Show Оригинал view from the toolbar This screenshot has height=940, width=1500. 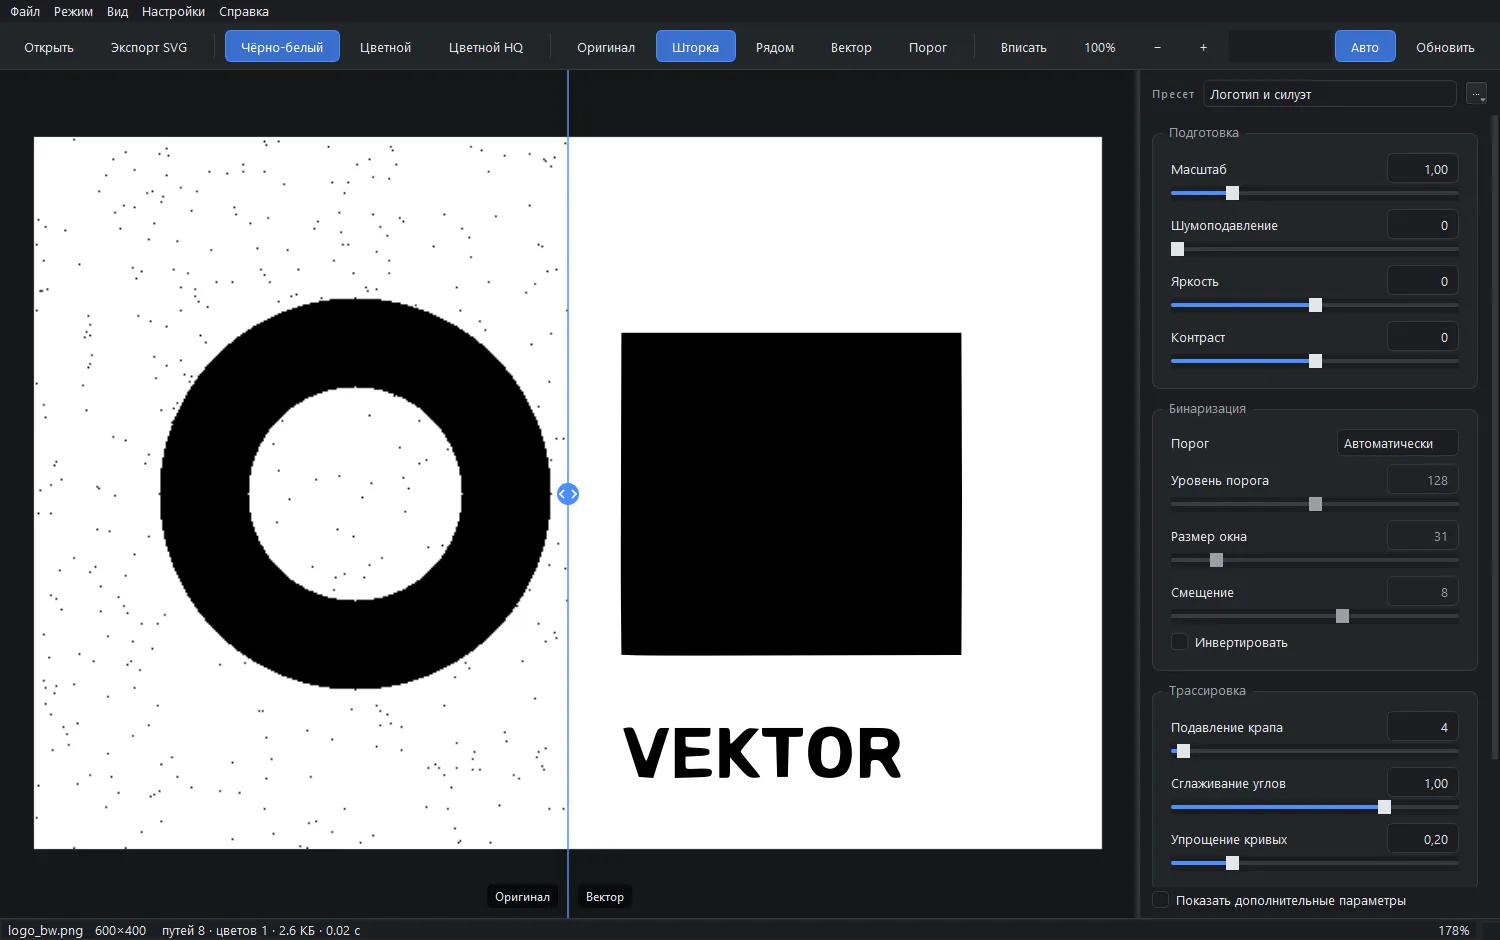(x=606, y=47)
